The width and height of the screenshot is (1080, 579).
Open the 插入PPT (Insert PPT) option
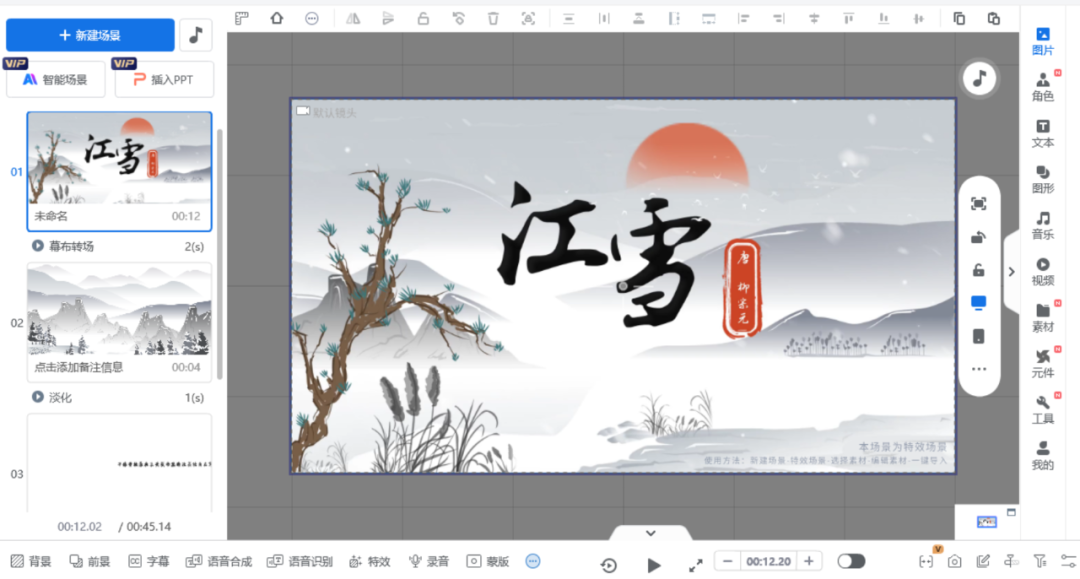coord(163,79)
